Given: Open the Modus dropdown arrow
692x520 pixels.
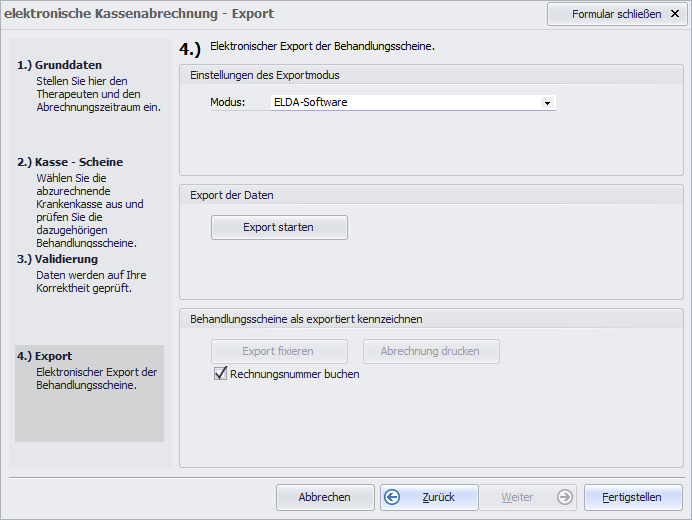Looking at the screenshot, I should point(547,103).
